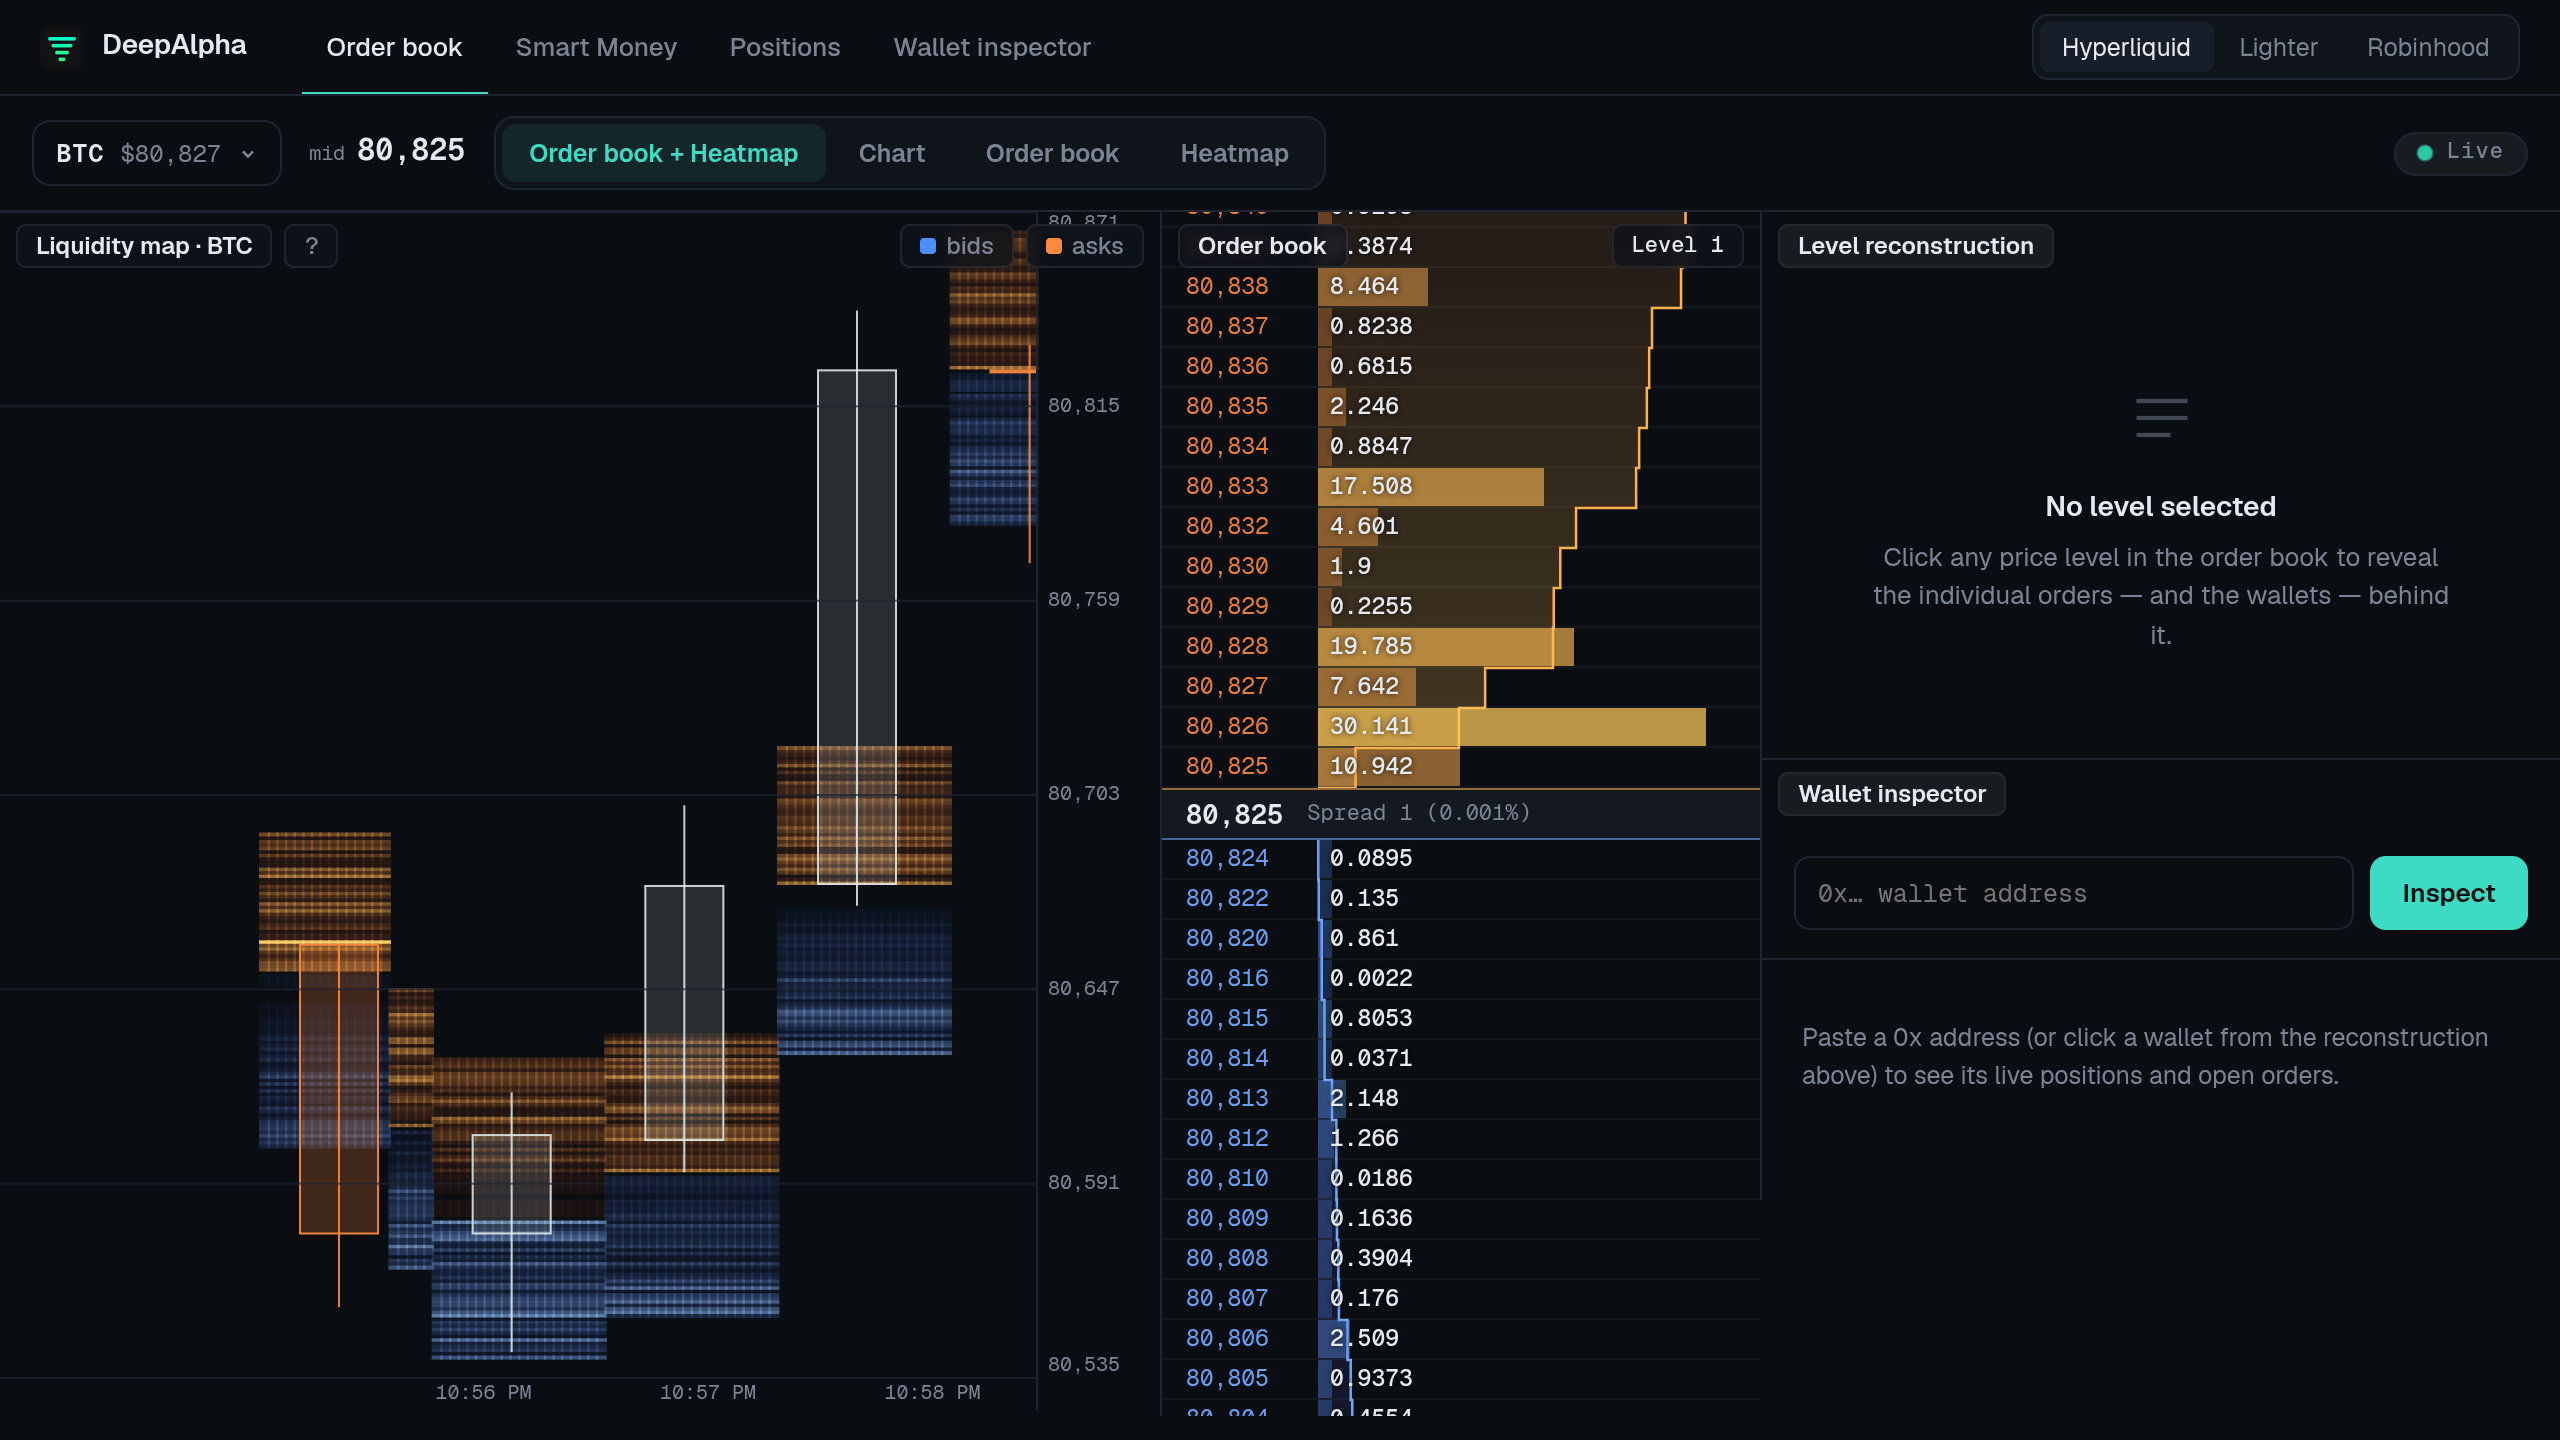
Task: Switch to the Chart view
Action: 891,153
